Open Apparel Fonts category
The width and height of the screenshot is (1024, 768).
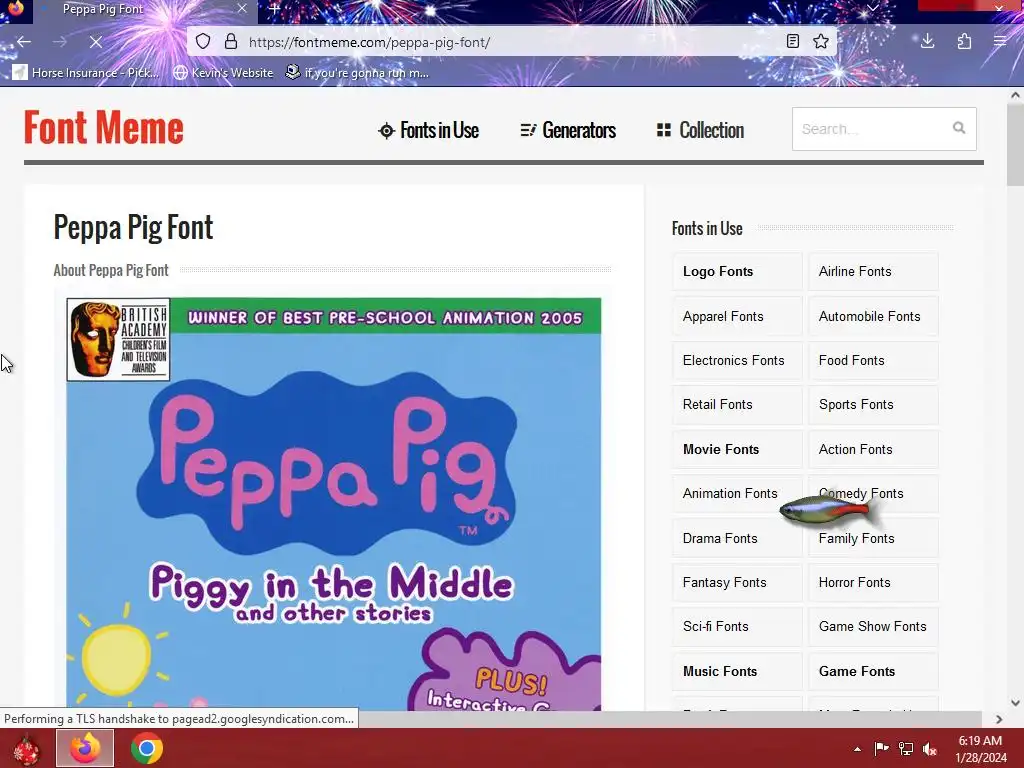pyautogui.click(x=737, y=316)
